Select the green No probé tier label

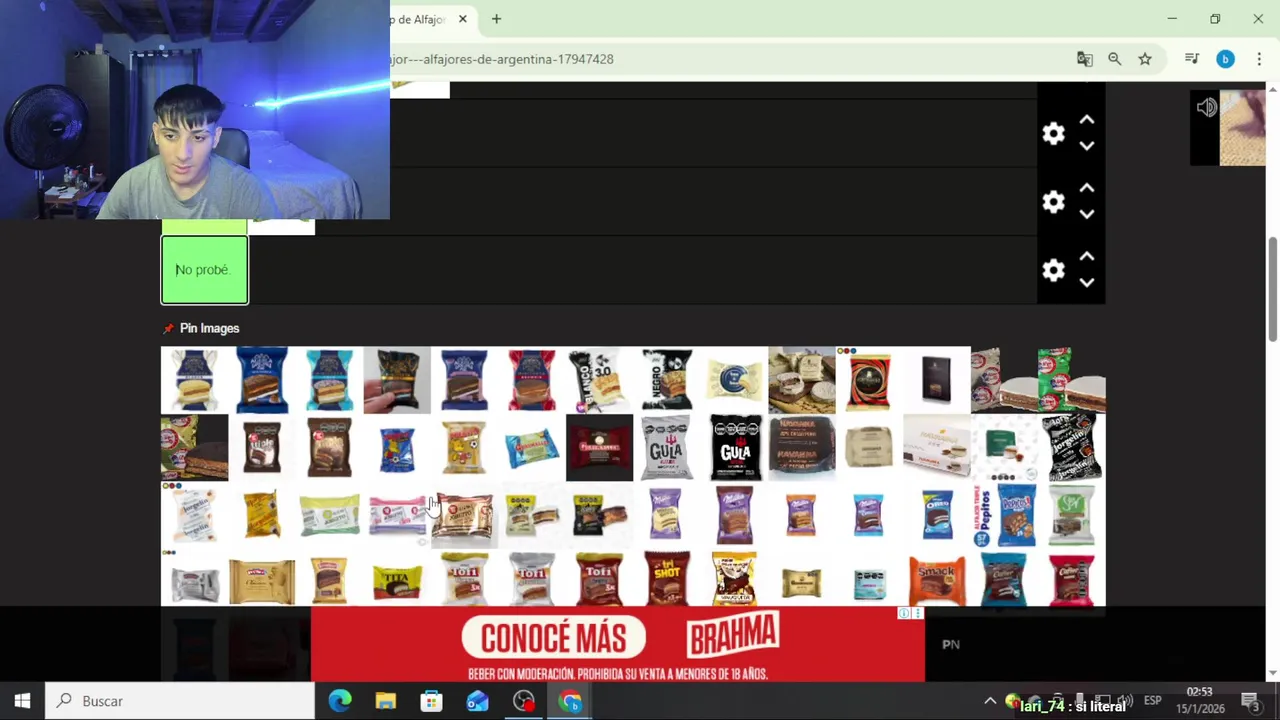[x=204, y=270]
